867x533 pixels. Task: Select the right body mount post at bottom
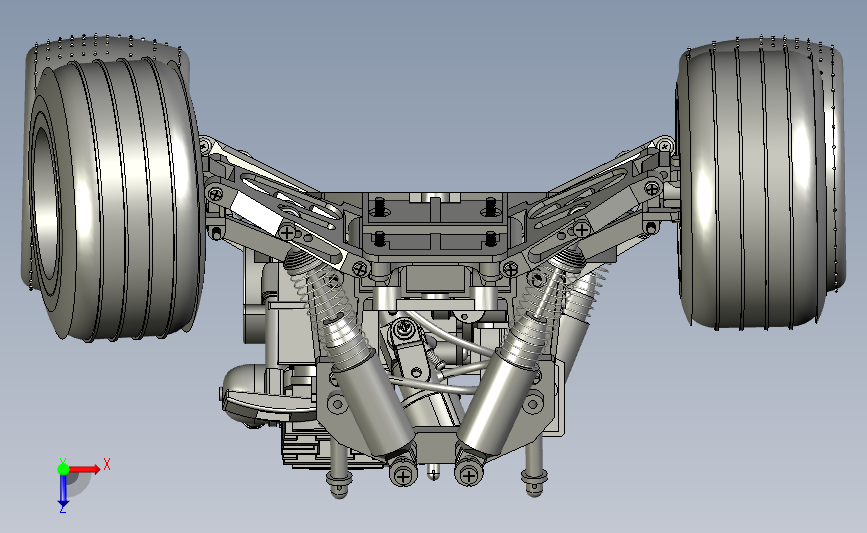tap(534, 466)
